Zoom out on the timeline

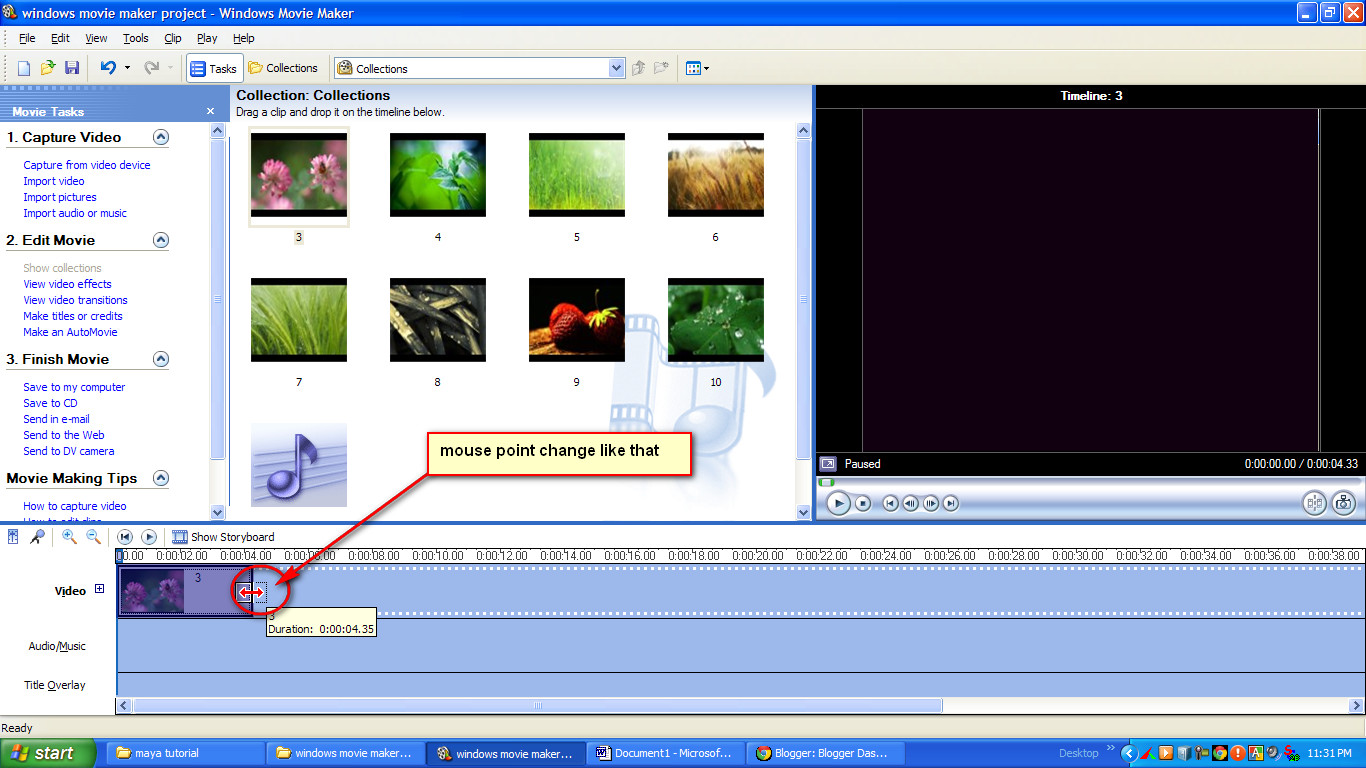click(x=93, y=537)
